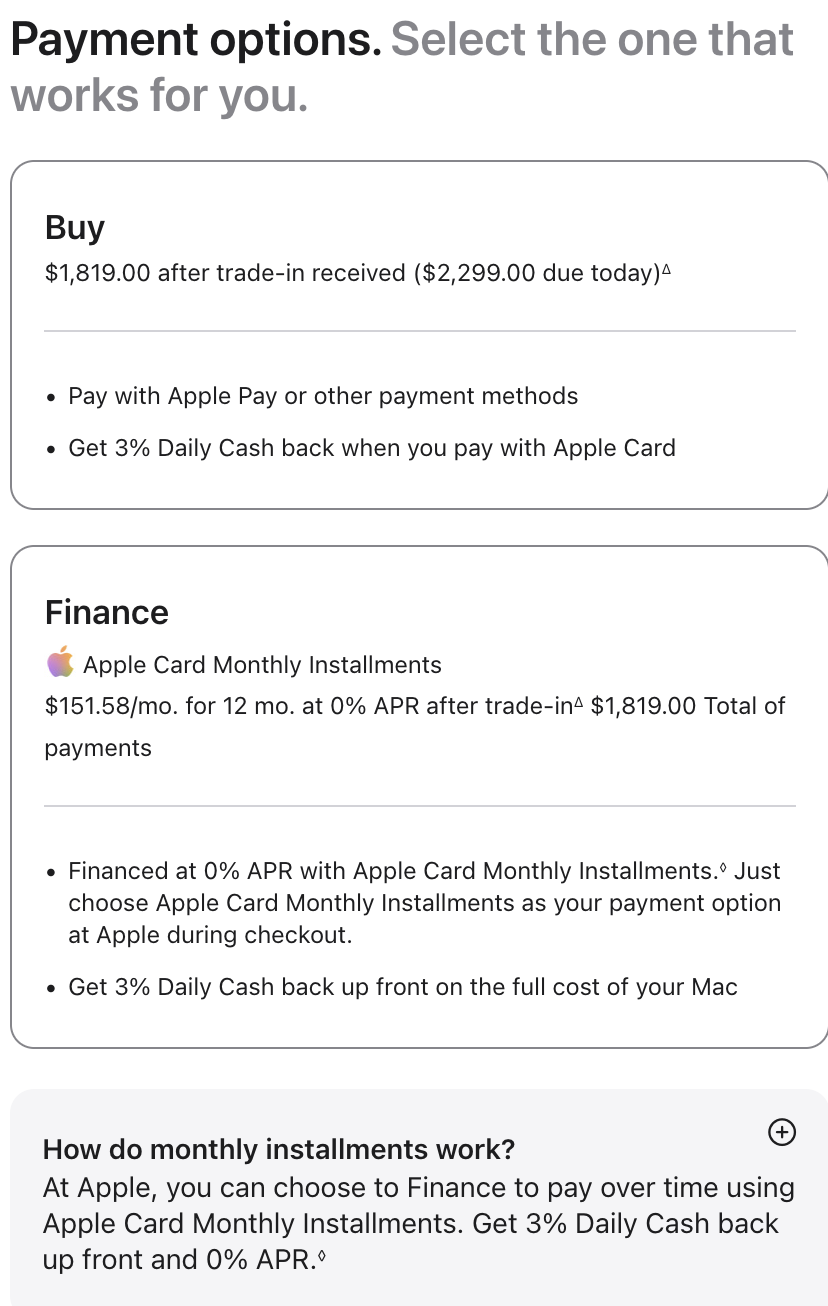Click the "$1,819.00 after trade-in received" price line
The height and width of the screenshot is (1306, 828).
[x=225, y=273]
